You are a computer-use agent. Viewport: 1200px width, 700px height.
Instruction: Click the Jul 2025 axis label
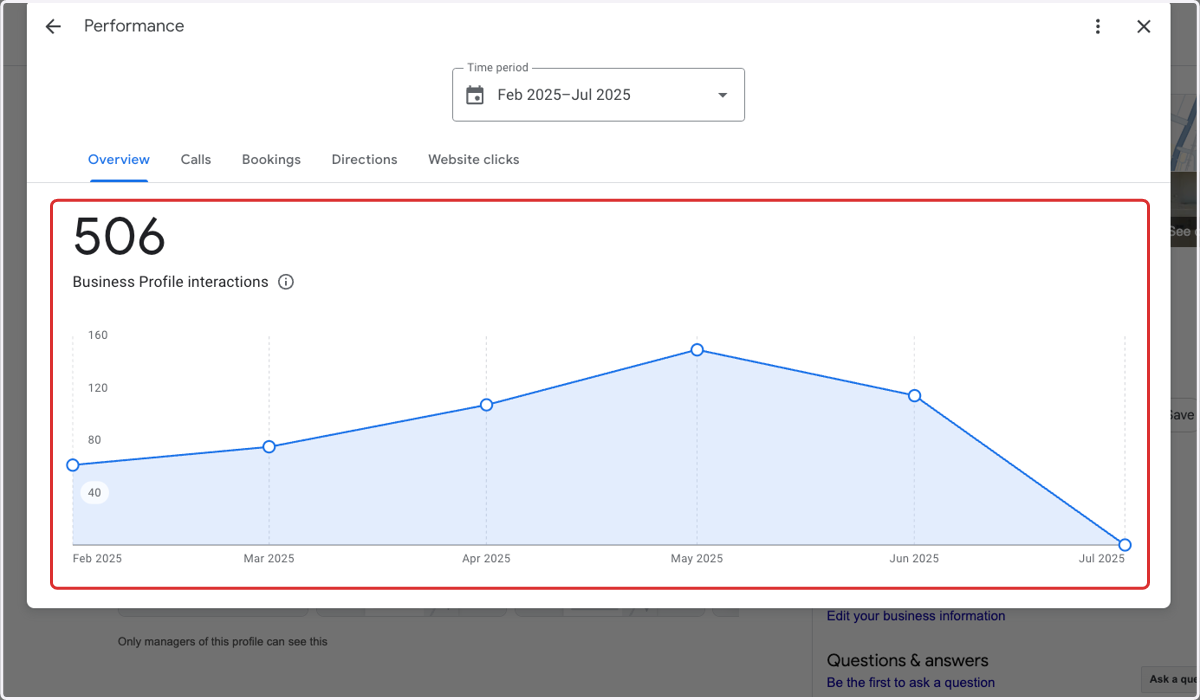1102,559
